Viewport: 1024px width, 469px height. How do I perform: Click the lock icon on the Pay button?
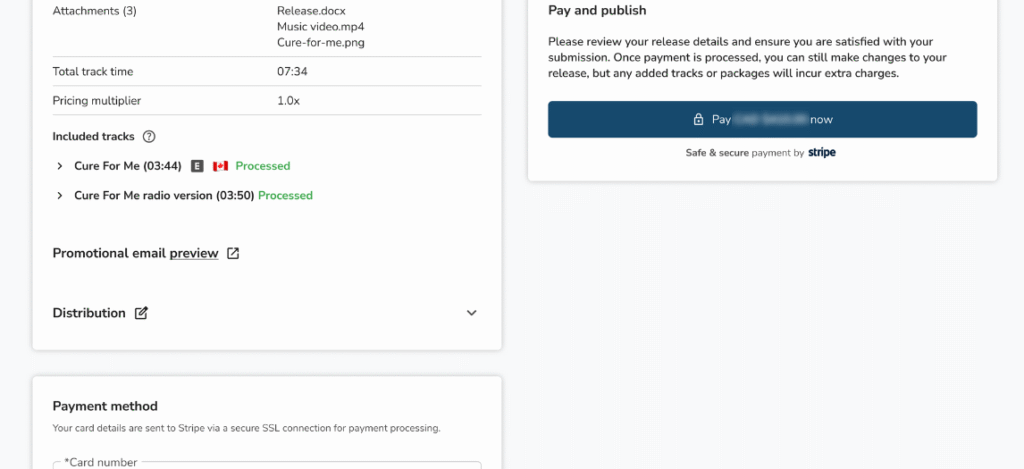tap(699, 119)
